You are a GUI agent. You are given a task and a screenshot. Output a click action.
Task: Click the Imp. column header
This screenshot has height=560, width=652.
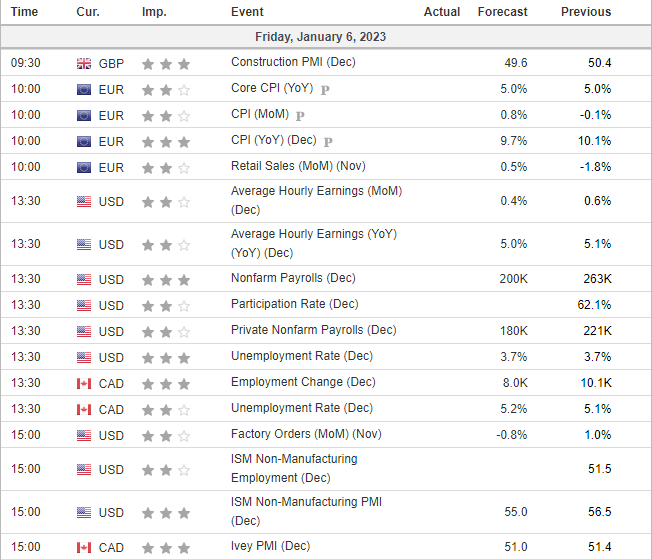tap(154, 12)
